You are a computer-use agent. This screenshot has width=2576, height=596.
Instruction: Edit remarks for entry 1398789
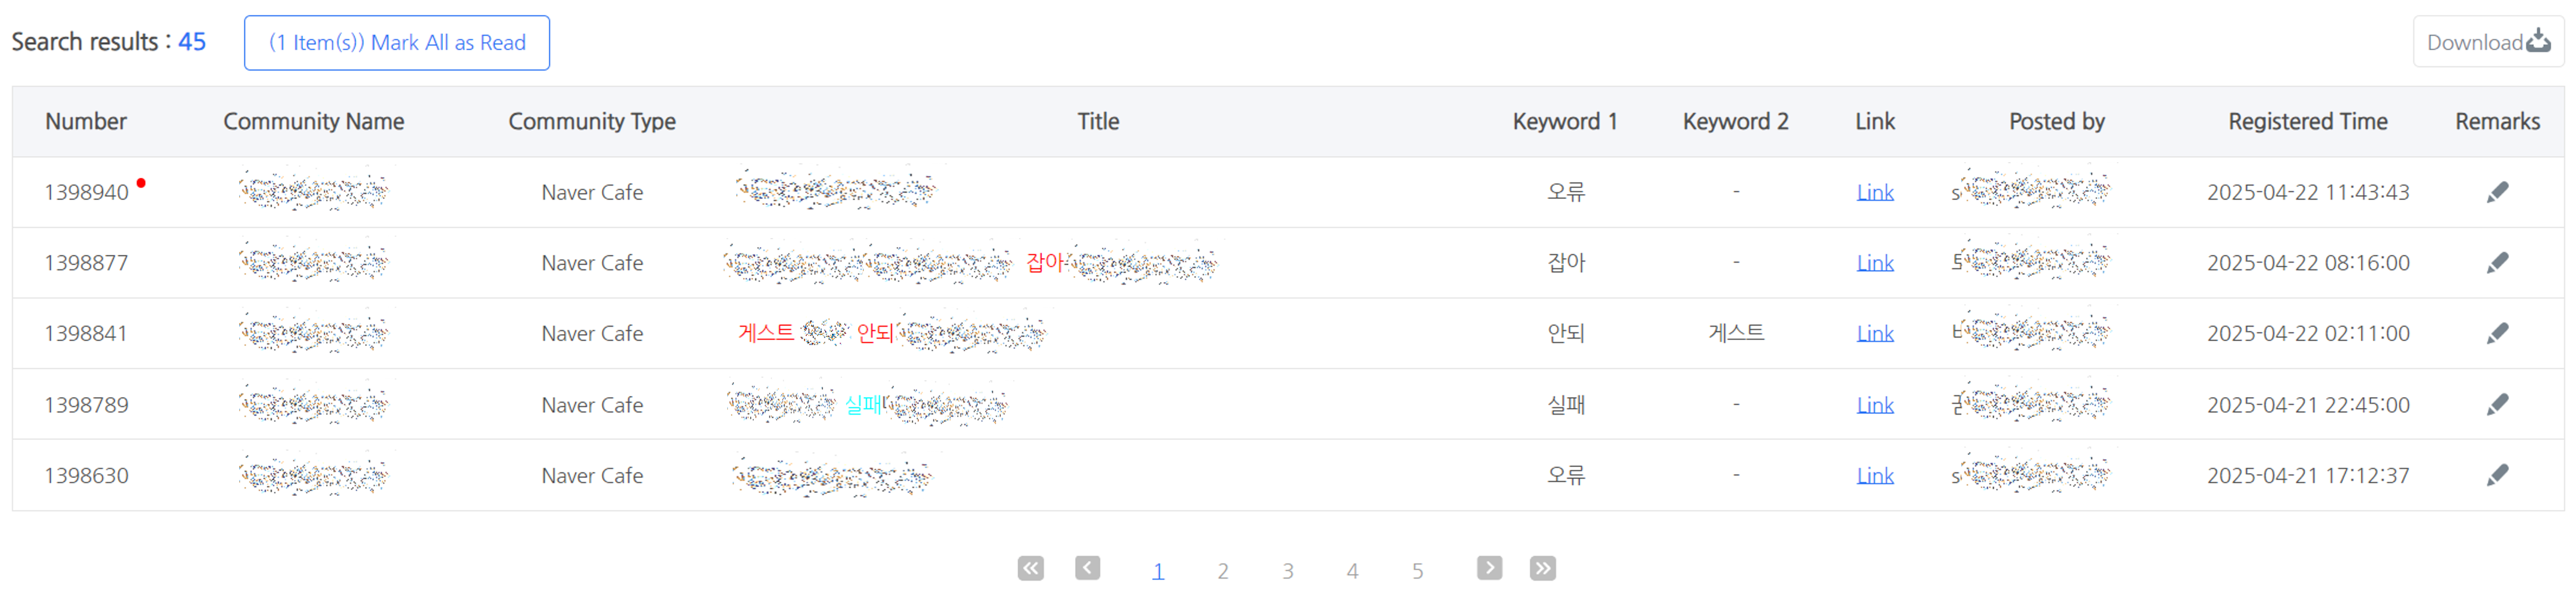(2497, 405)
